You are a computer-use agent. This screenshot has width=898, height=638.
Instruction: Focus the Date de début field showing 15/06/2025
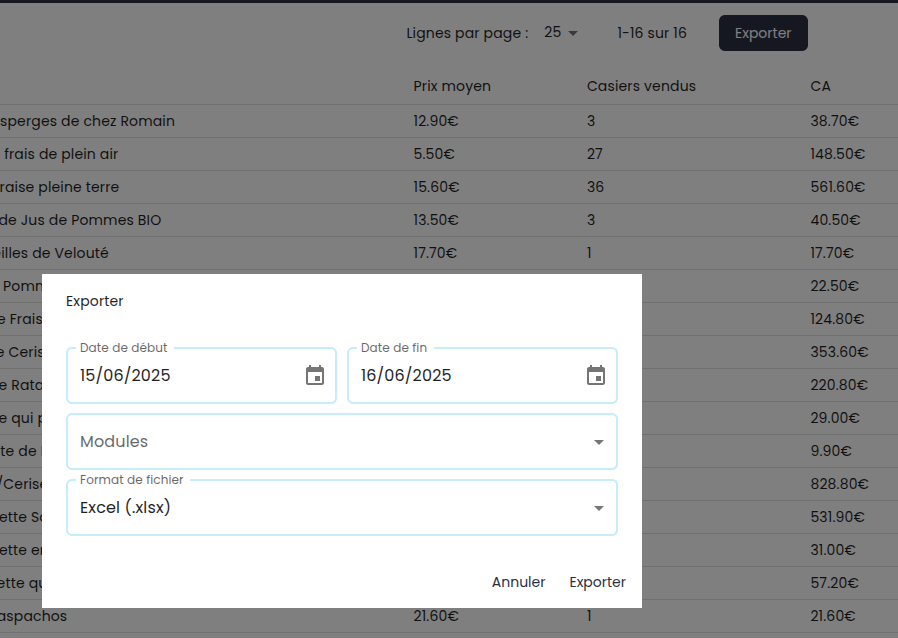click(x=180, y=376)
